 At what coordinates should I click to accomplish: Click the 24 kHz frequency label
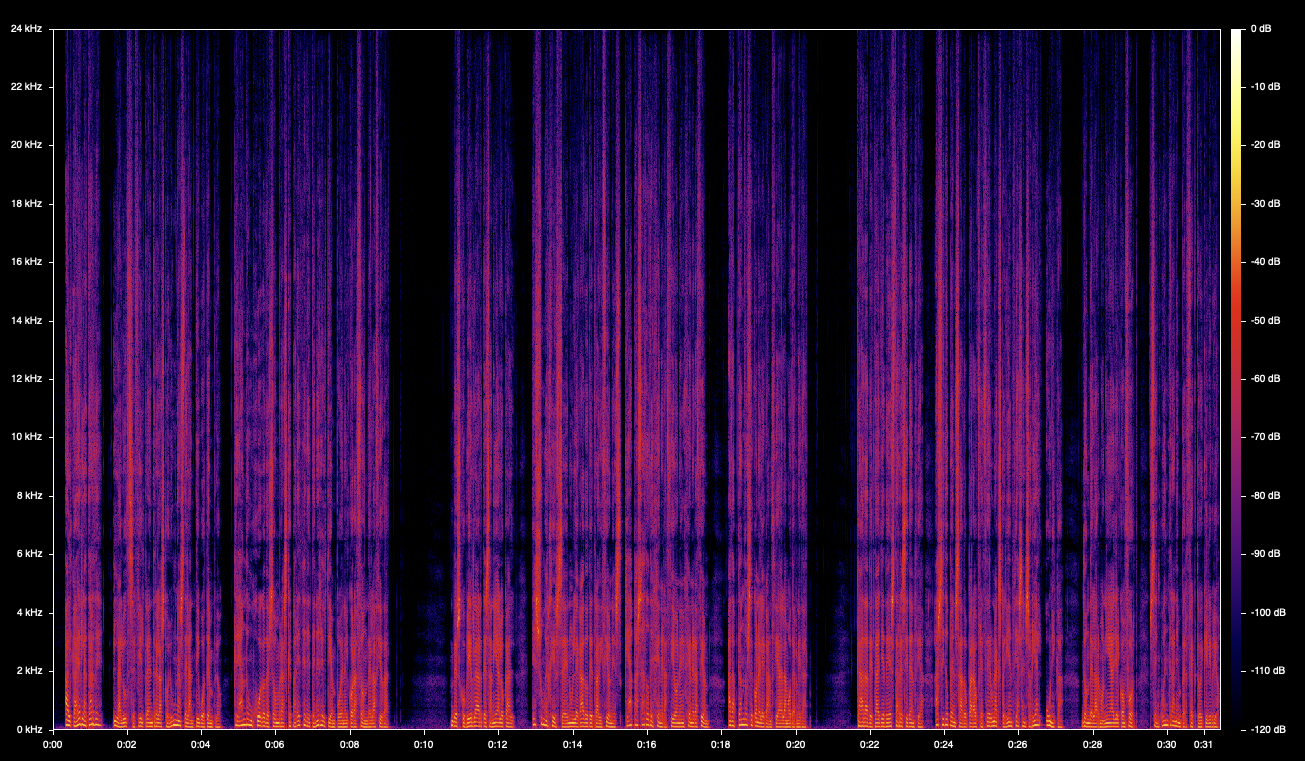pyautogui.click(x=26, y=29)
